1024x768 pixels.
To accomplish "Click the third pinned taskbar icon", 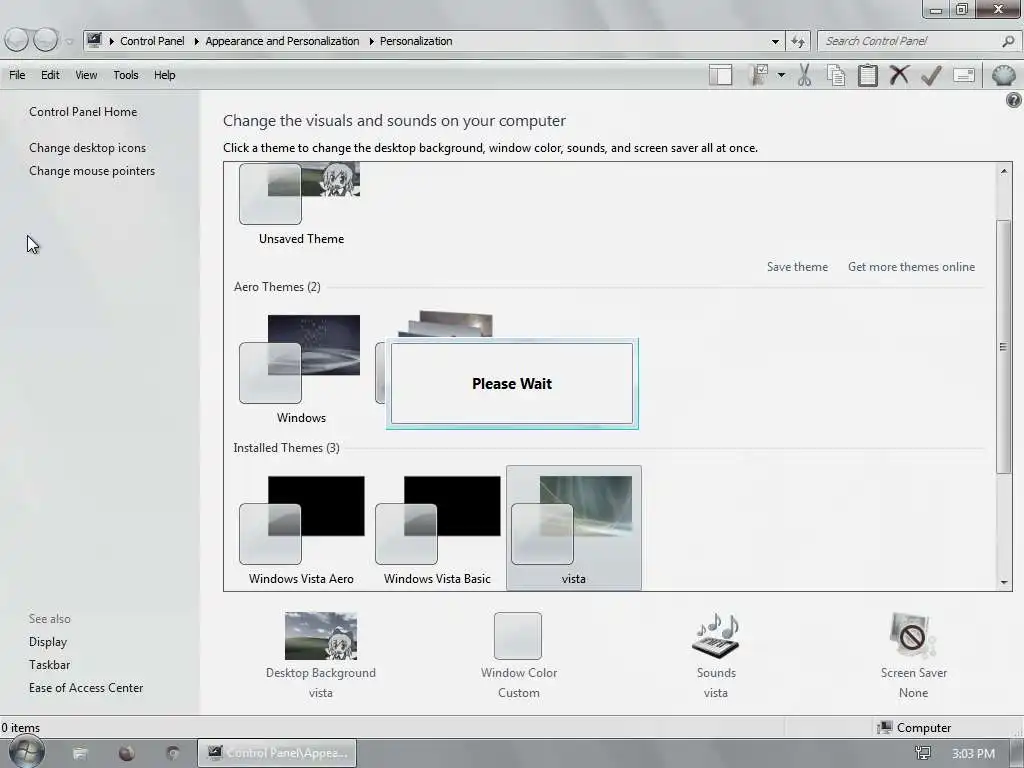I will (172, 754).
